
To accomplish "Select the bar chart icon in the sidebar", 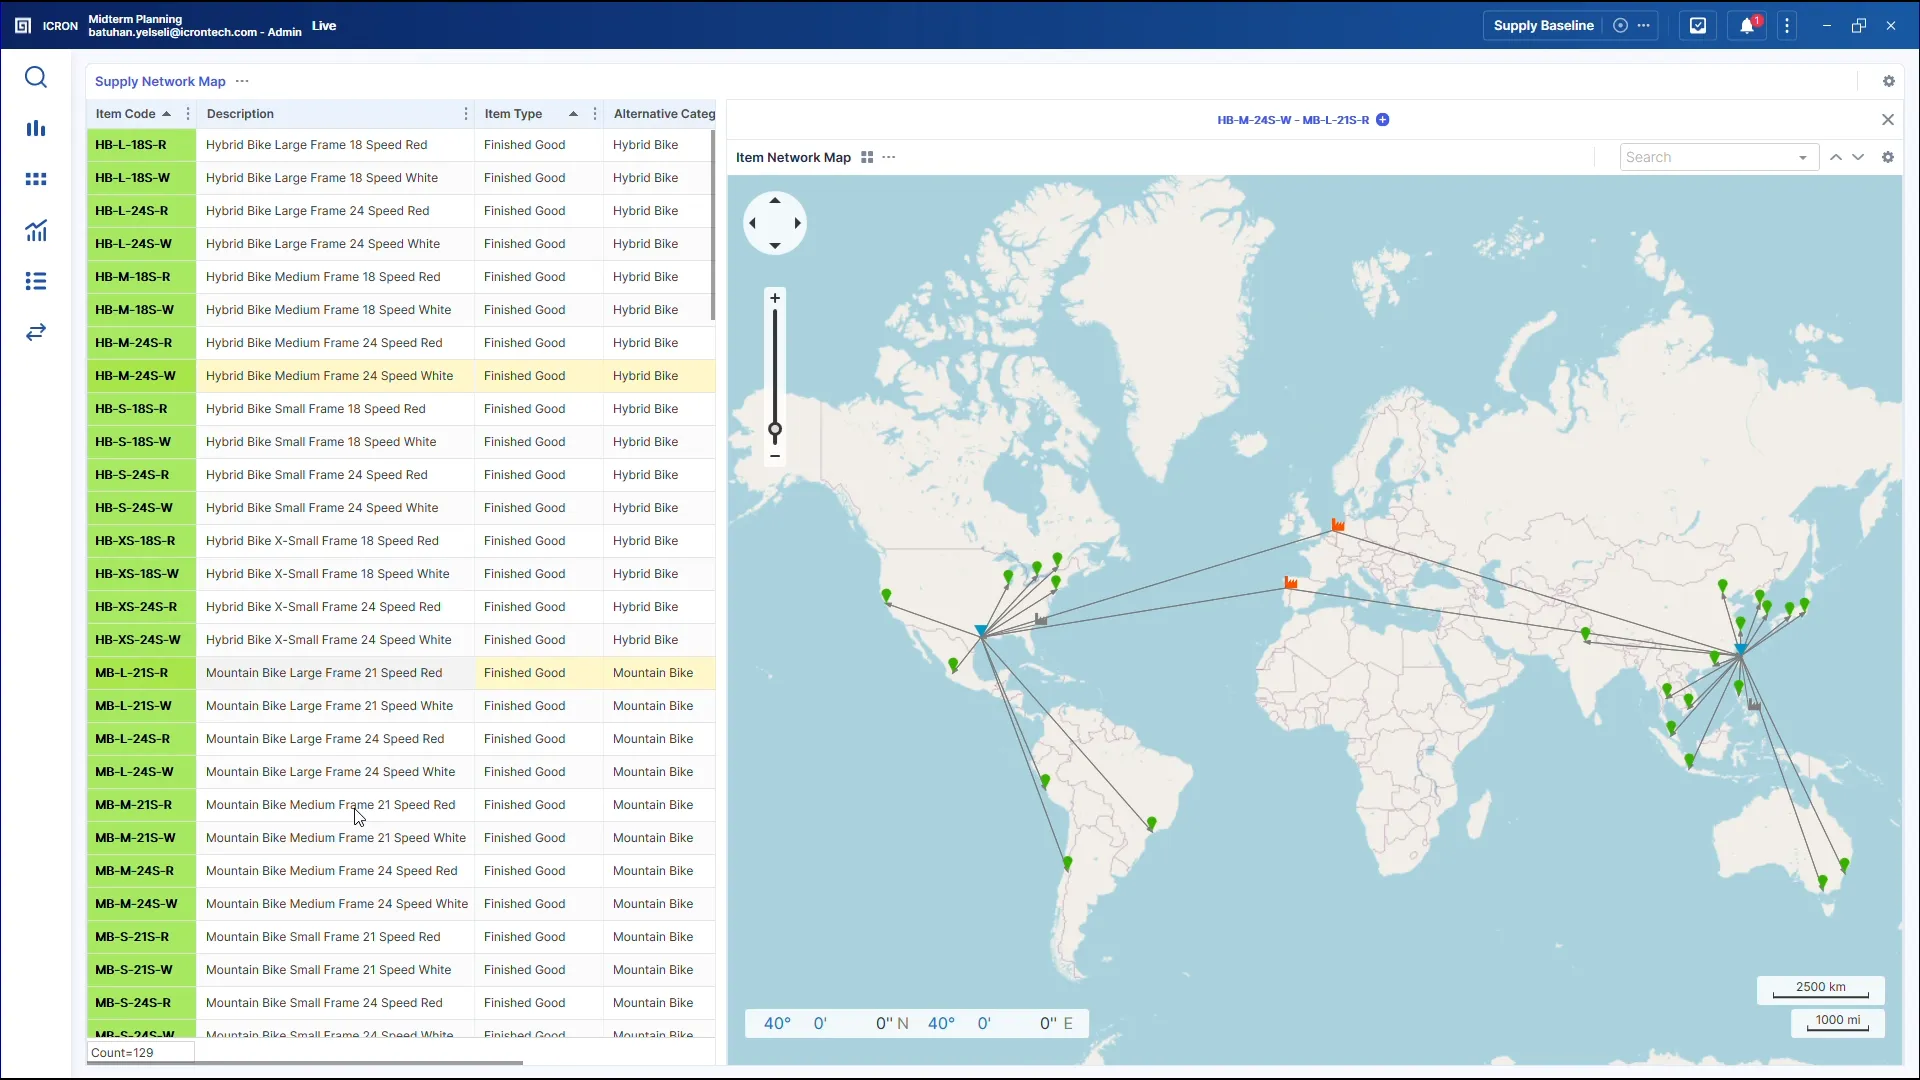I will [36, 128].
